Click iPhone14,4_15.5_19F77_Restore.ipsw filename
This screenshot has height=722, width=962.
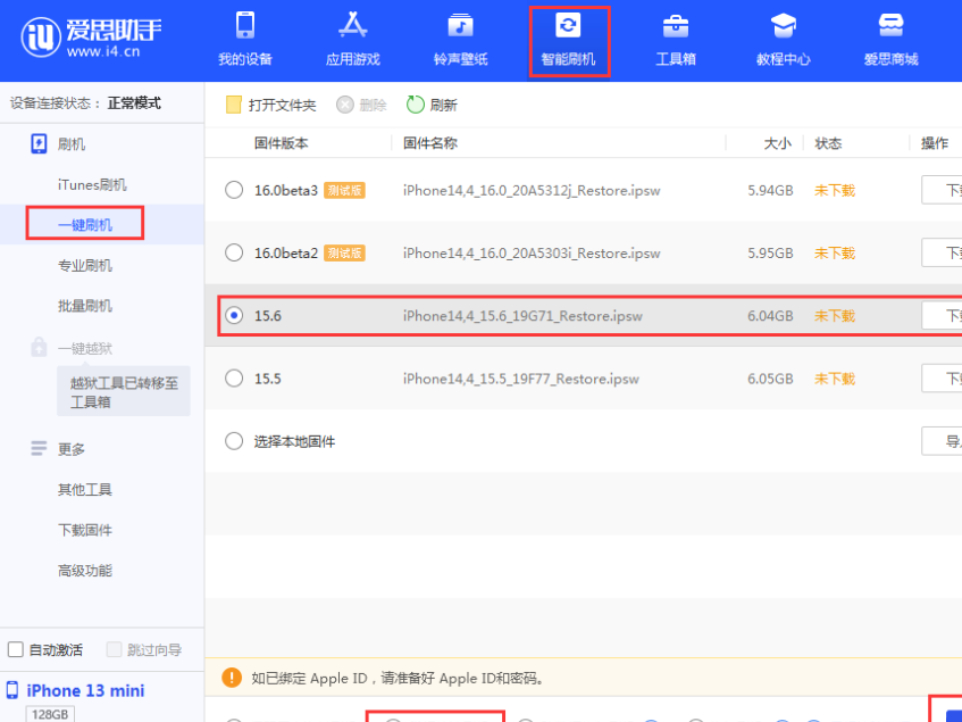coord(521,378)
